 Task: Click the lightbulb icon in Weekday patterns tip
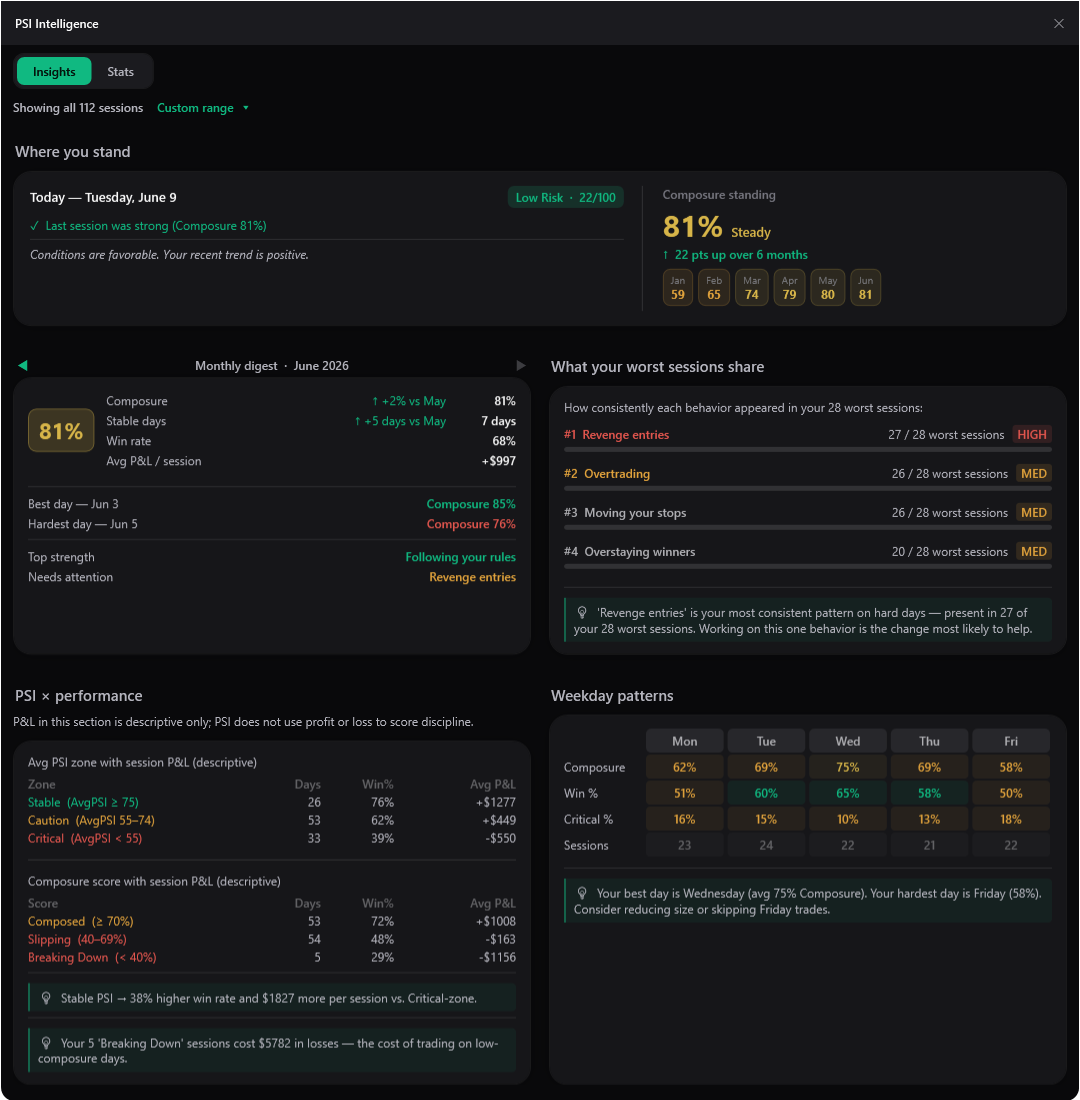pyautogui.click(x=582, y=893)
